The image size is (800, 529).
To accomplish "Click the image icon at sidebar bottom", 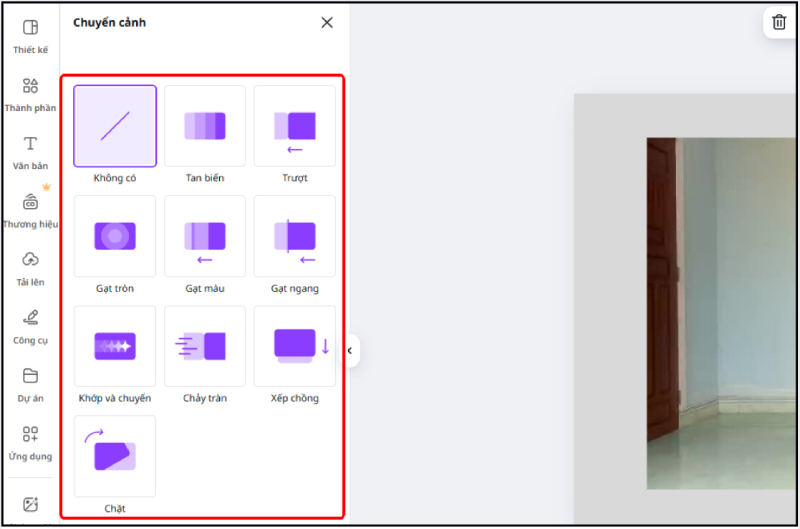I will (30, 505).
